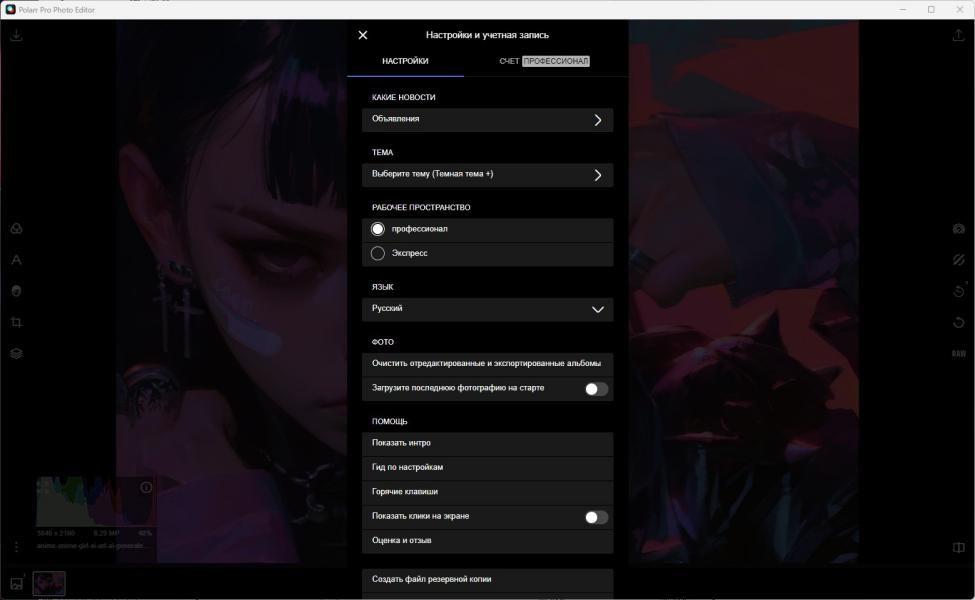
Task: Click the export photo icon top-right
Action: pyautogui.click(x=958, y=35)
